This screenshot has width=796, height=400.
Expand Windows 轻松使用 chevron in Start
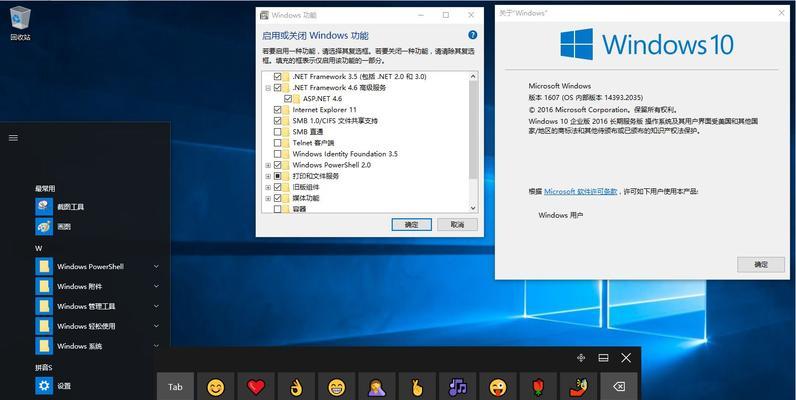pos(156,326)
